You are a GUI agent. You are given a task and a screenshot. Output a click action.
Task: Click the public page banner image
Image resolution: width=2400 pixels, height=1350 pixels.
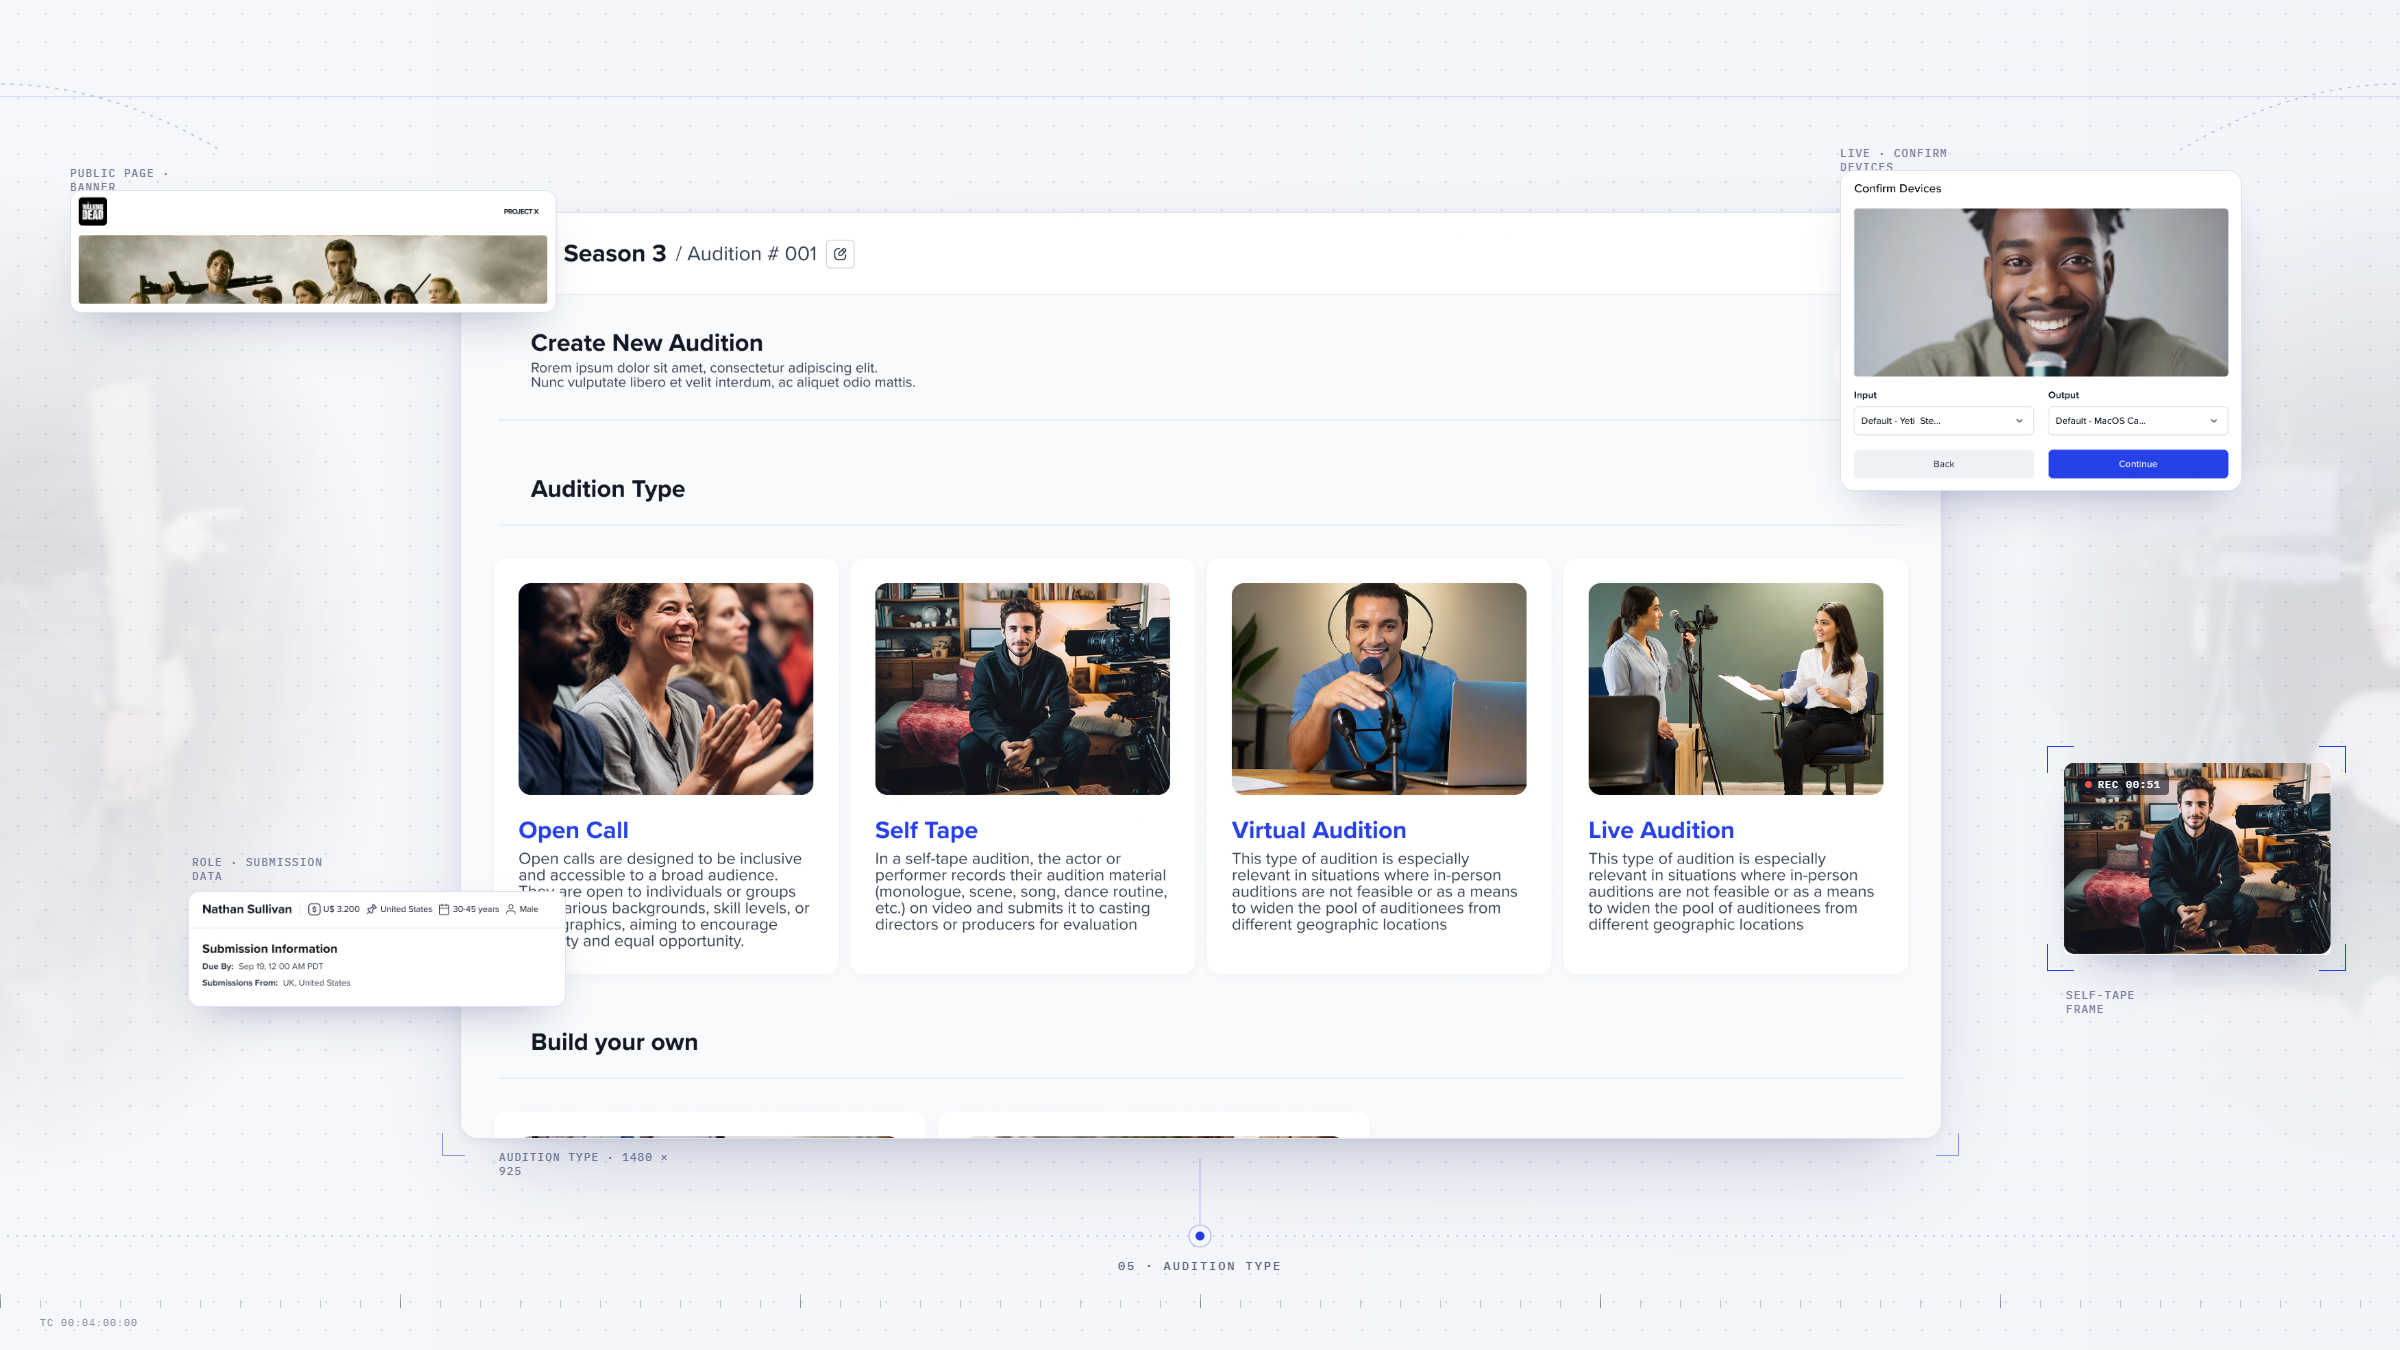click(x=313, y=269)
